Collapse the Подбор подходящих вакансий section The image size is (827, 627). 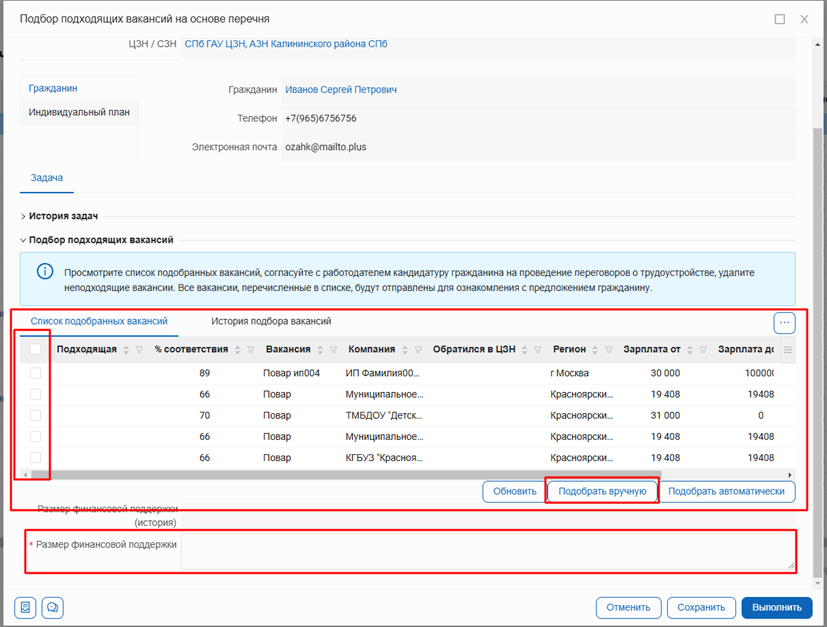tap(100, 240)
